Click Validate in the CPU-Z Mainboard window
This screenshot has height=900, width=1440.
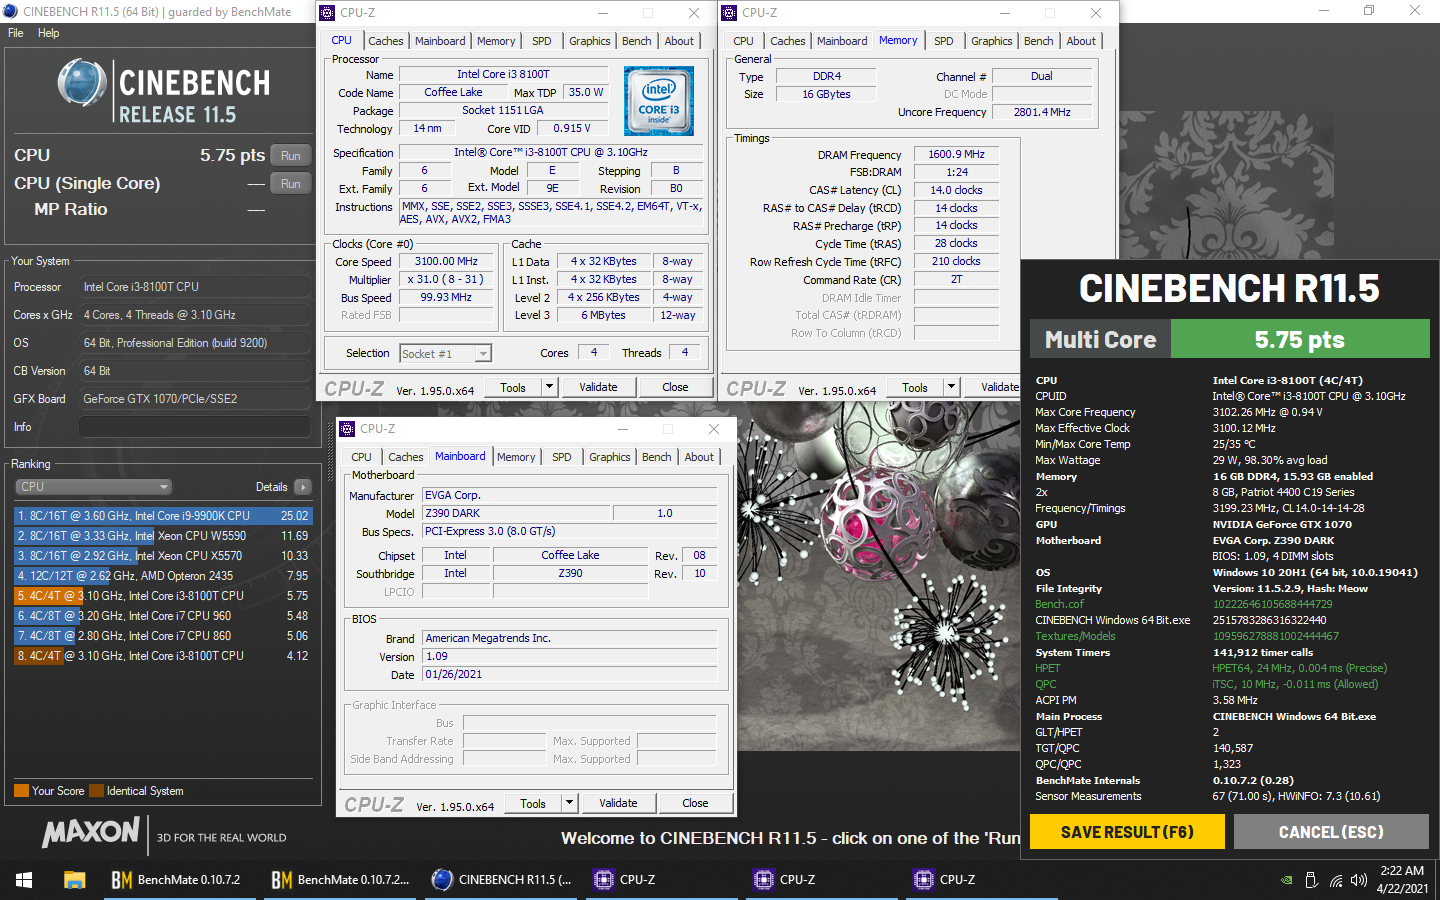618,803
